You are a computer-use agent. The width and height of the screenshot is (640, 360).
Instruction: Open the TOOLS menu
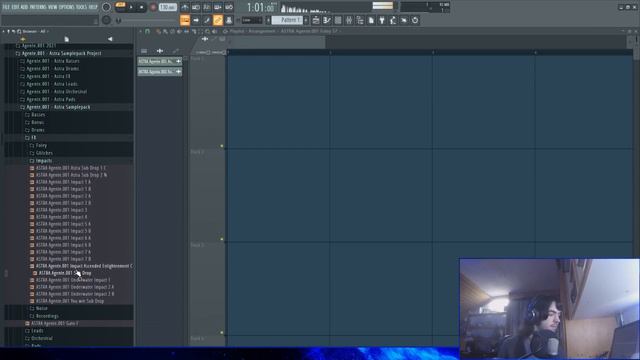81,7
